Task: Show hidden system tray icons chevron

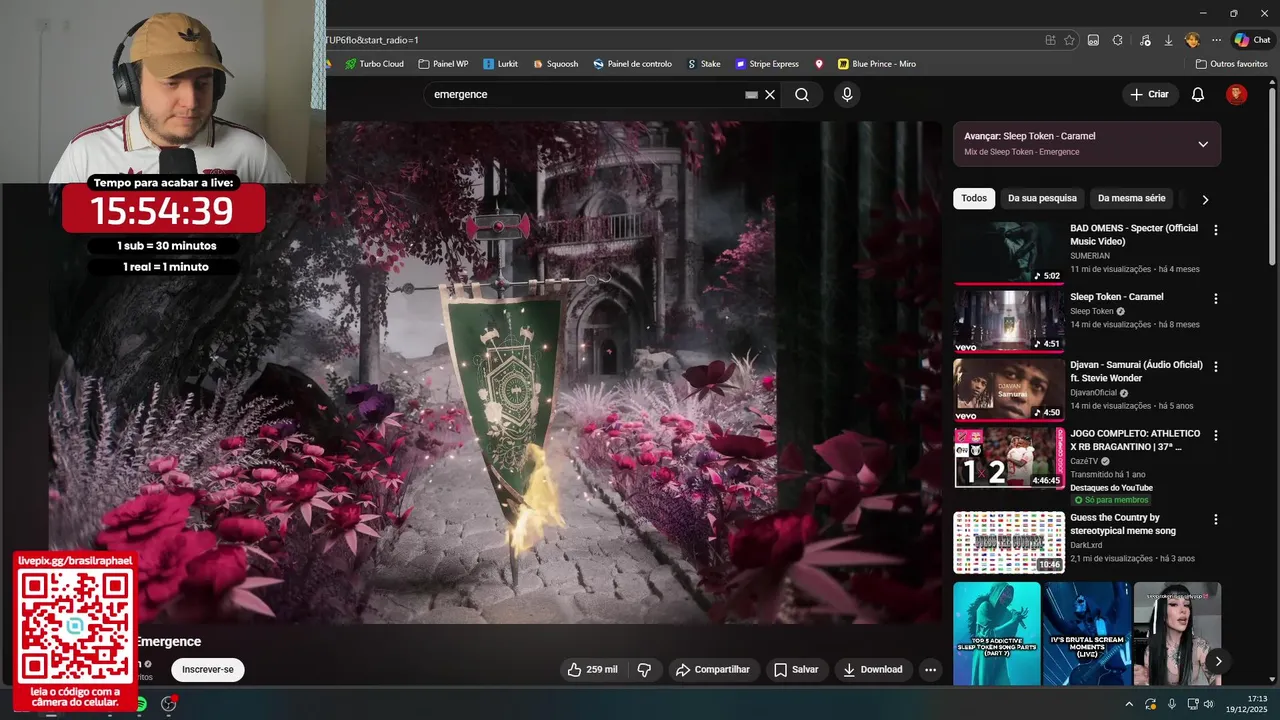Action: (x=1129, y=704)
